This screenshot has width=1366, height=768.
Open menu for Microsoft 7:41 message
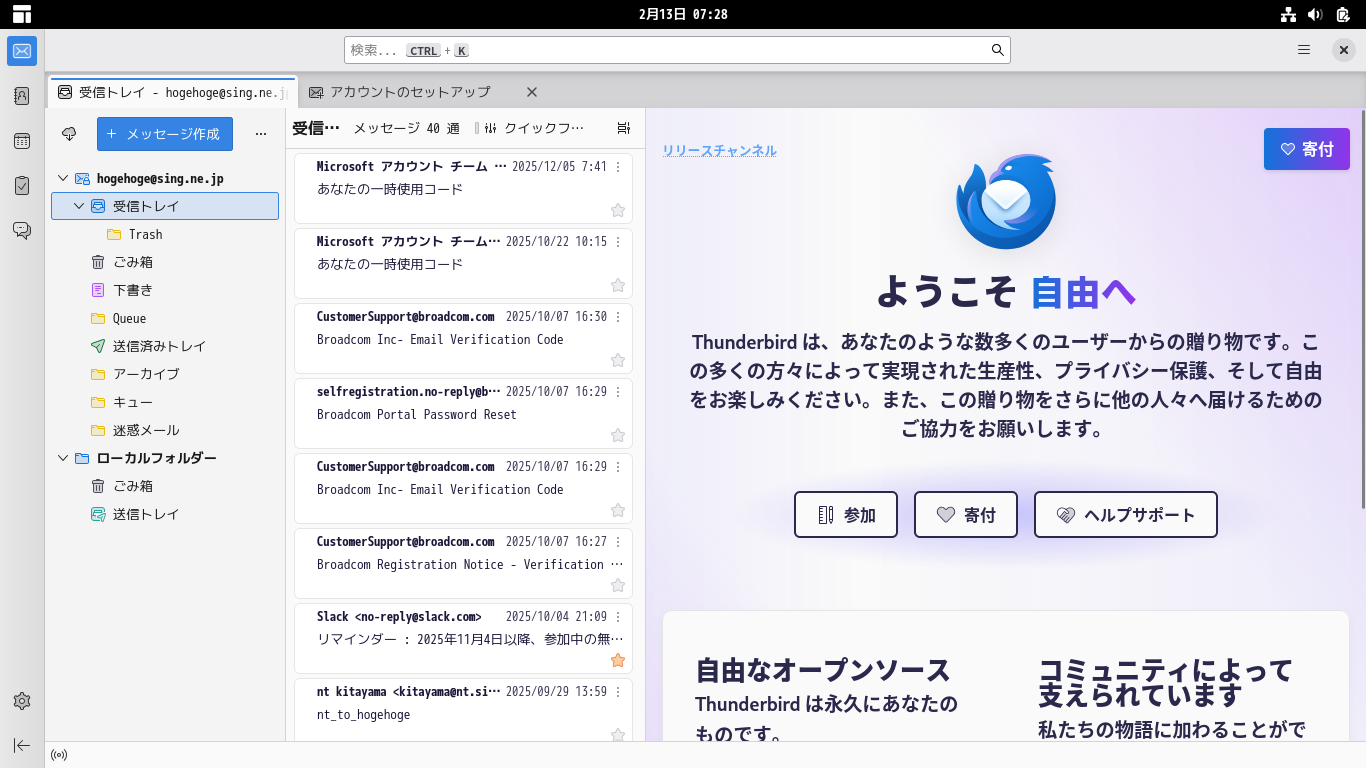click(618, 167)
